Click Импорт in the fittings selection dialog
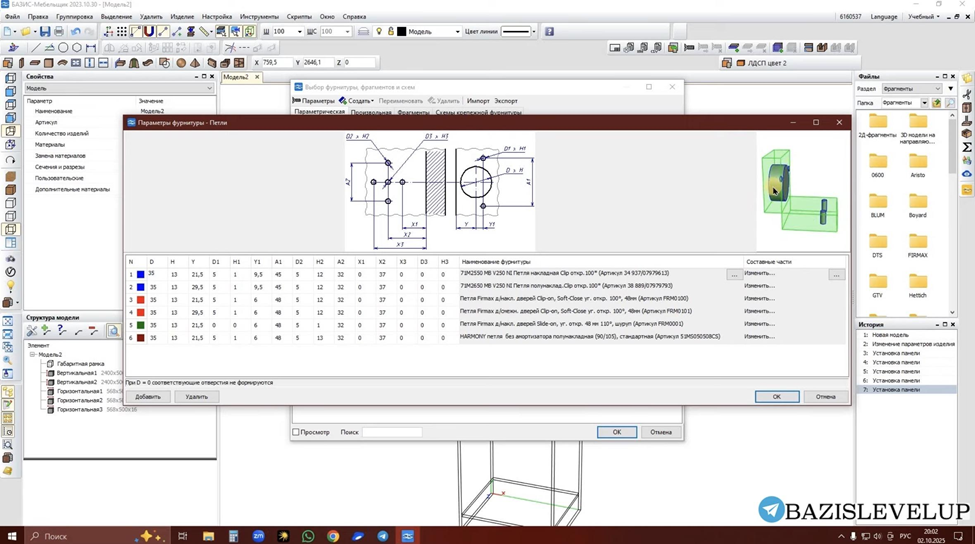Screen dimensions: 975x544 [478, 101]
